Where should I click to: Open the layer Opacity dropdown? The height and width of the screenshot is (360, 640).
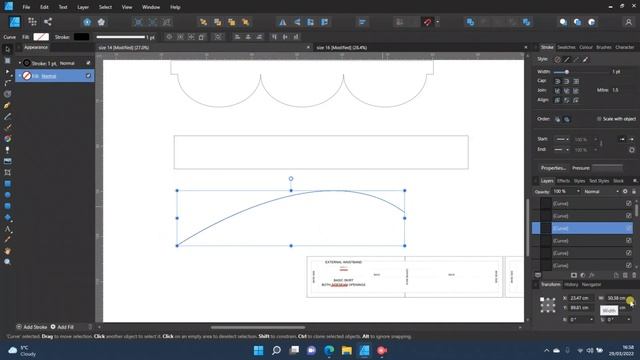point(578,191)
